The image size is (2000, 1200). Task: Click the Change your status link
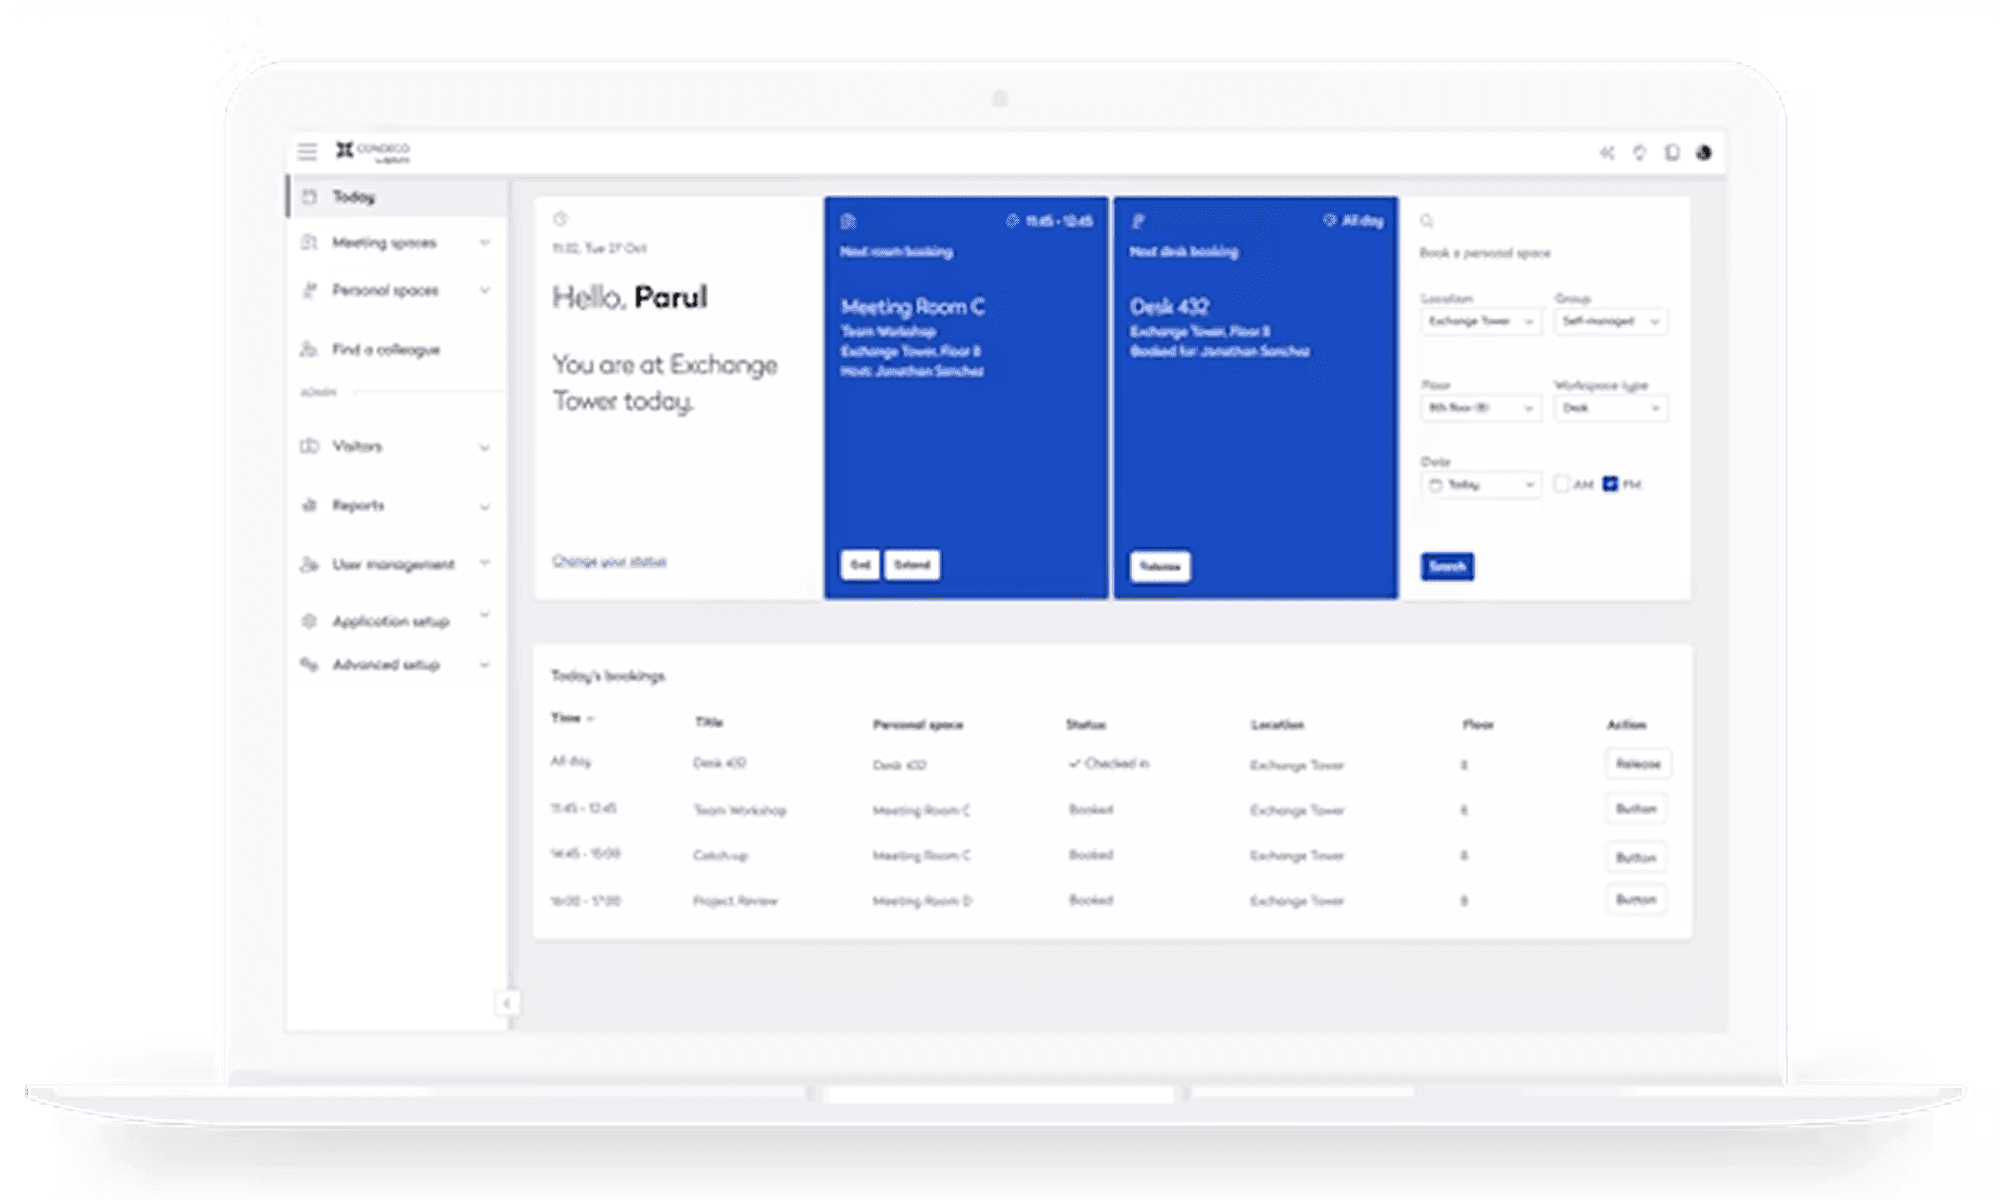[608, 561]
